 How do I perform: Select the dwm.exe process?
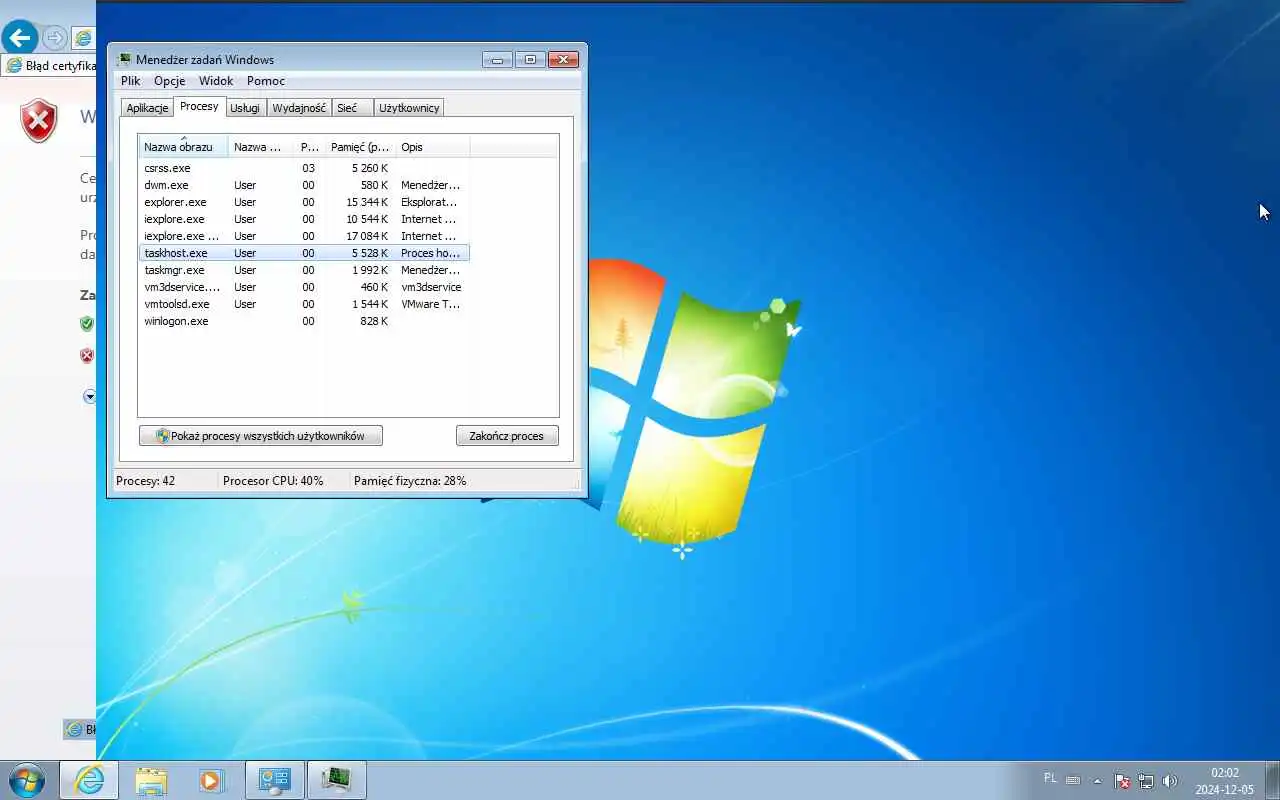coord(304,185)
